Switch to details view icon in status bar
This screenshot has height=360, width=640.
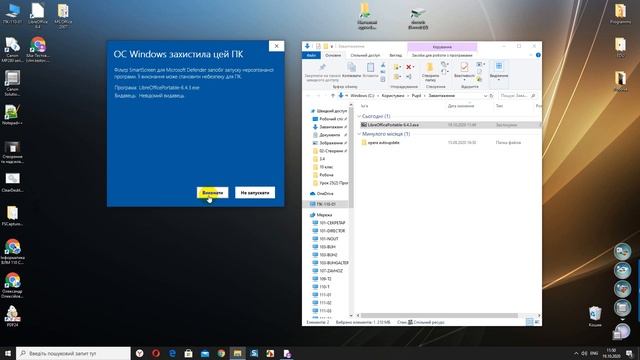pos(529,322)
